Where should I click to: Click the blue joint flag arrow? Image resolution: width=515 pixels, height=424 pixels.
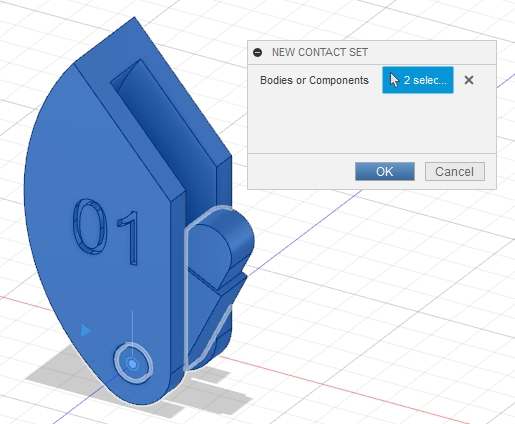tap(86, 331)
